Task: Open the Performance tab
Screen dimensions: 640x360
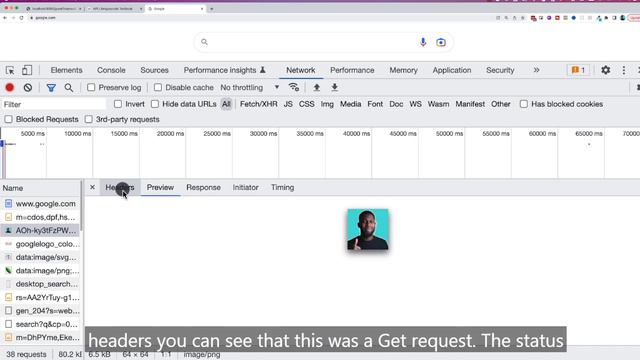Action: 352,70
